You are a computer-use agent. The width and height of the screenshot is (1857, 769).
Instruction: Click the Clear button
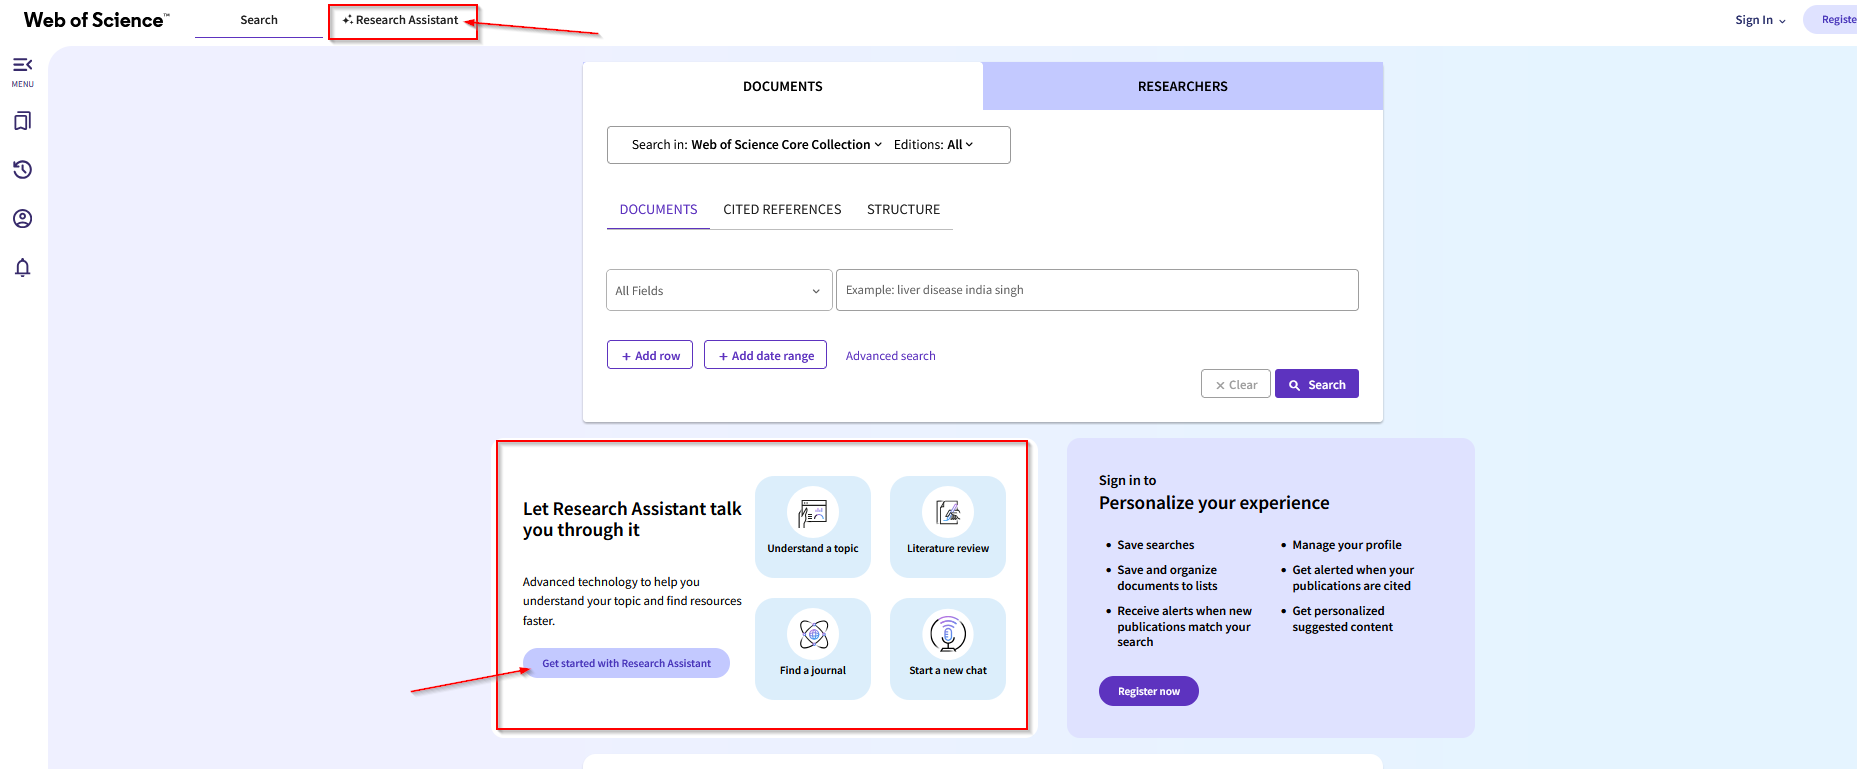coord(1236,384)
